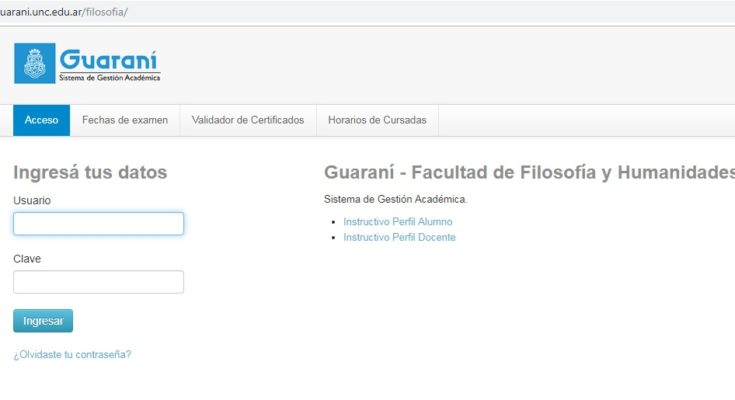This screenshot has height=400, width=735.
Task: Click the logo tagline under the Guaraní wordmark
Action: 109,78
